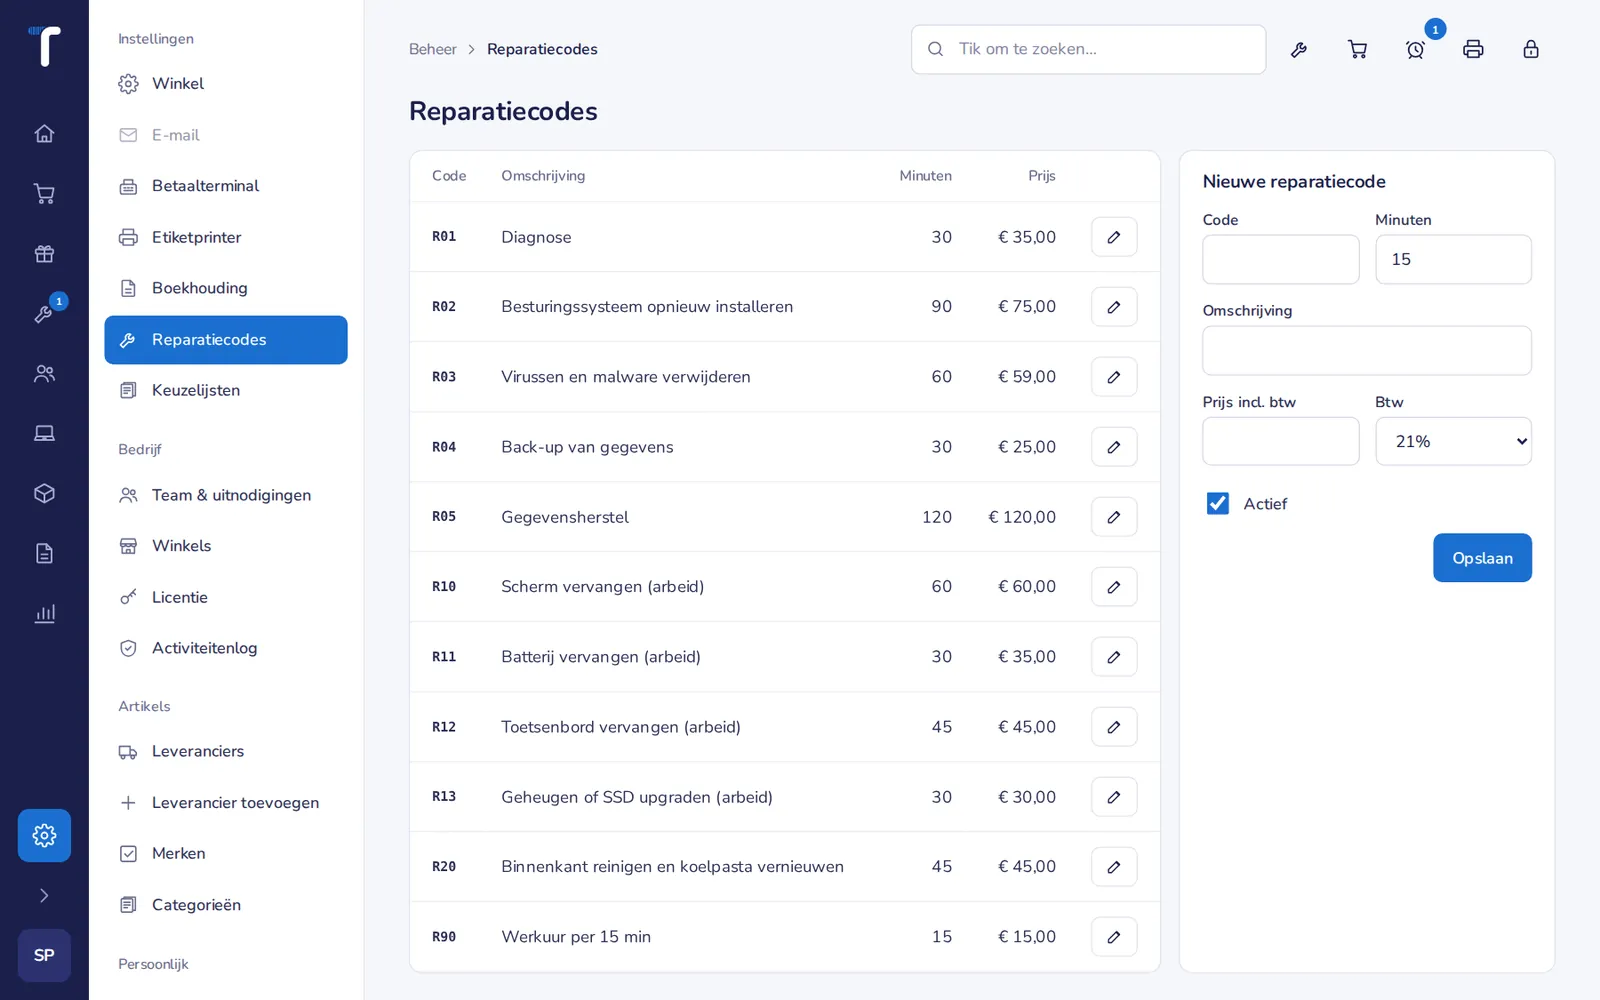This screenshot has height=1000, width=1600.
Task: Edit repair code R01 Diagnose
Action: (x=1114, y=237)
